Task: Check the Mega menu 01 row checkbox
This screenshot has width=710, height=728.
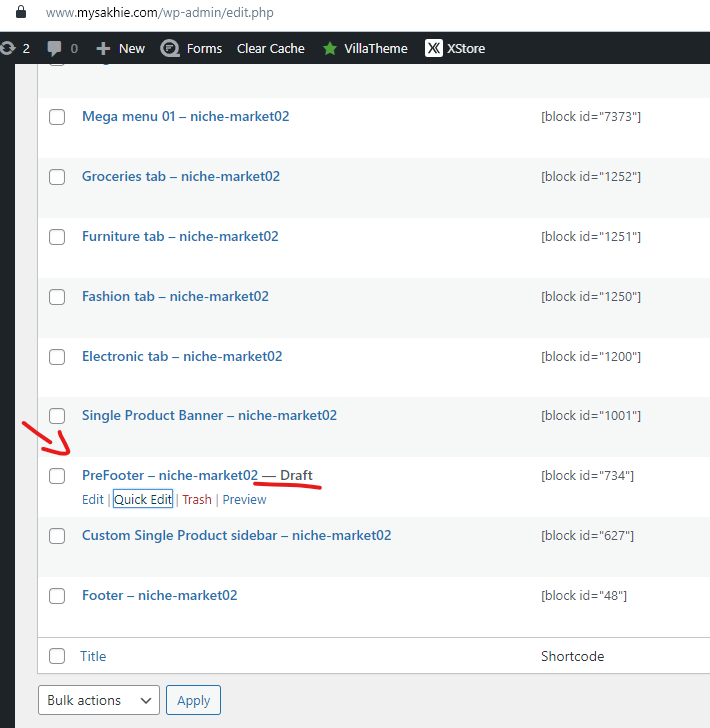Action: 57,117
